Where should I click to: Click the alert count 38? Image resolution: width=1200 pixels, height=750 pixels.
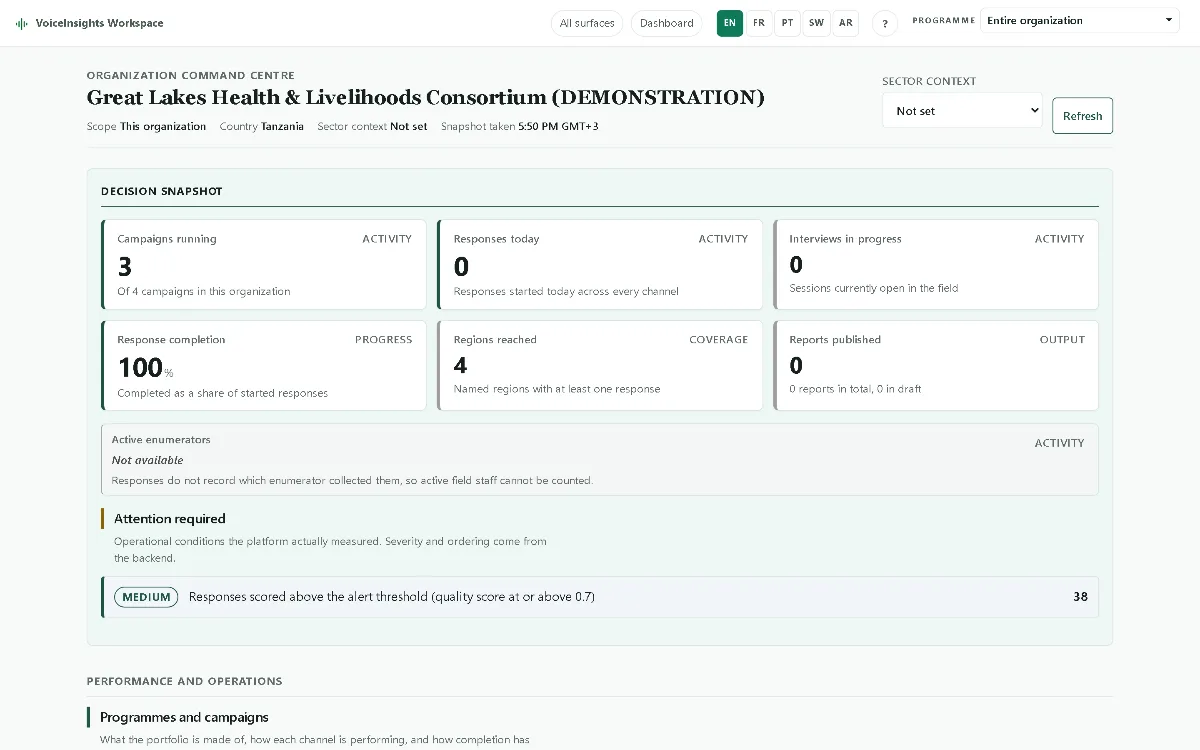(x=1080, y=597)
